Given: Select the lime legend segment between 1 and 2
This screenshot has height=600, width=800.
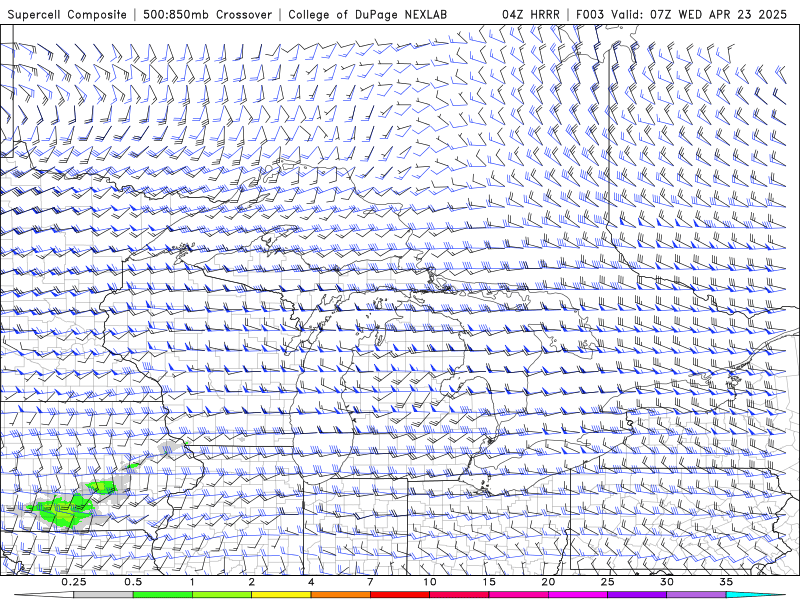Looking at the screenshot, I should [x=222, y=595].
